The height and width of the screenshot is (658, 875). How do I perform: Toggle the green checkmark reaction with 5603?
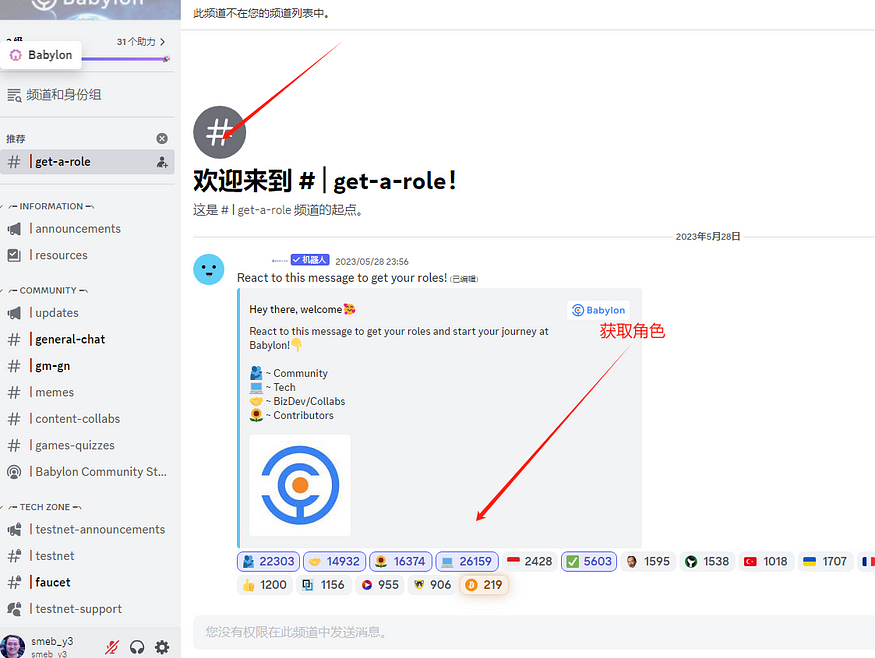(589, 561)
